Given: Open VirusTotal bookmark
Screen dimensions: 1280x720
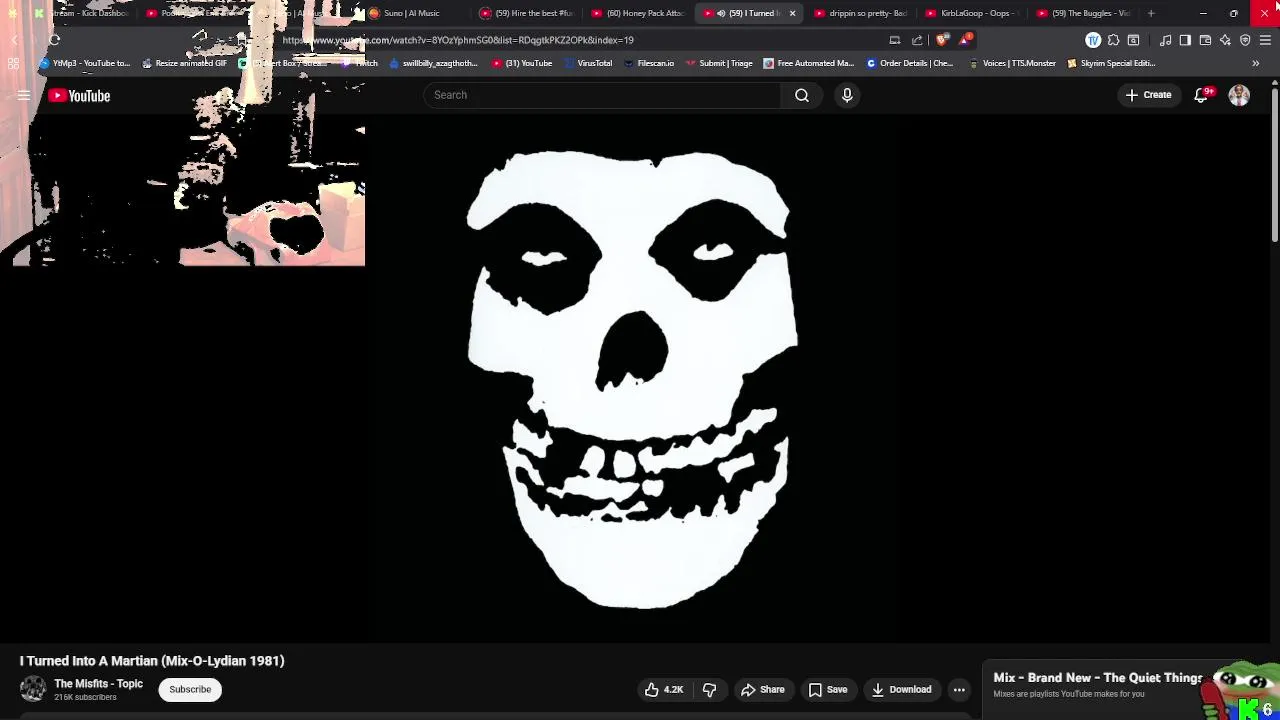Looking at the screenshot, I should click(588, 63).
